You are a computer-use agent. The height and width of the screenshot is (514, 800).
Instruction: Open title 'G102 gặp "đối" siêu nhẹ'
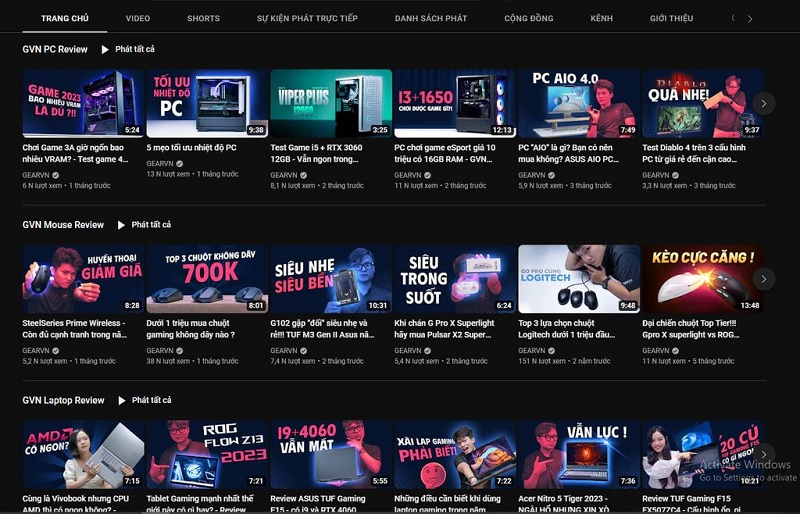tap(322, 329)
